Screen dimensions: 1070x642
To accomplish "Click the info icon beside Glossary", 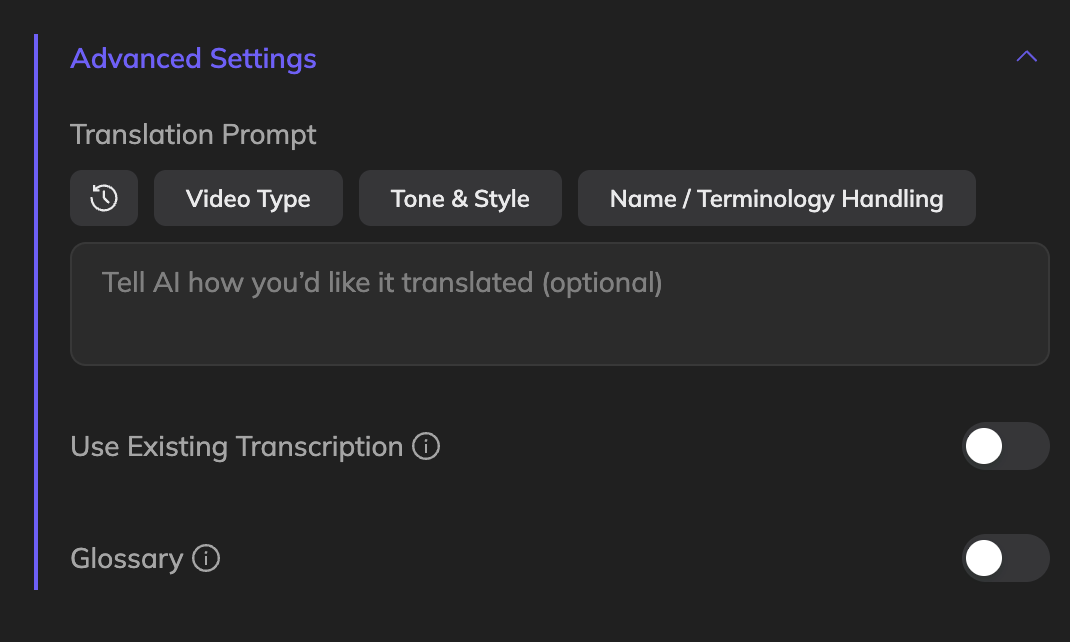I will click(x=206, y=558).
